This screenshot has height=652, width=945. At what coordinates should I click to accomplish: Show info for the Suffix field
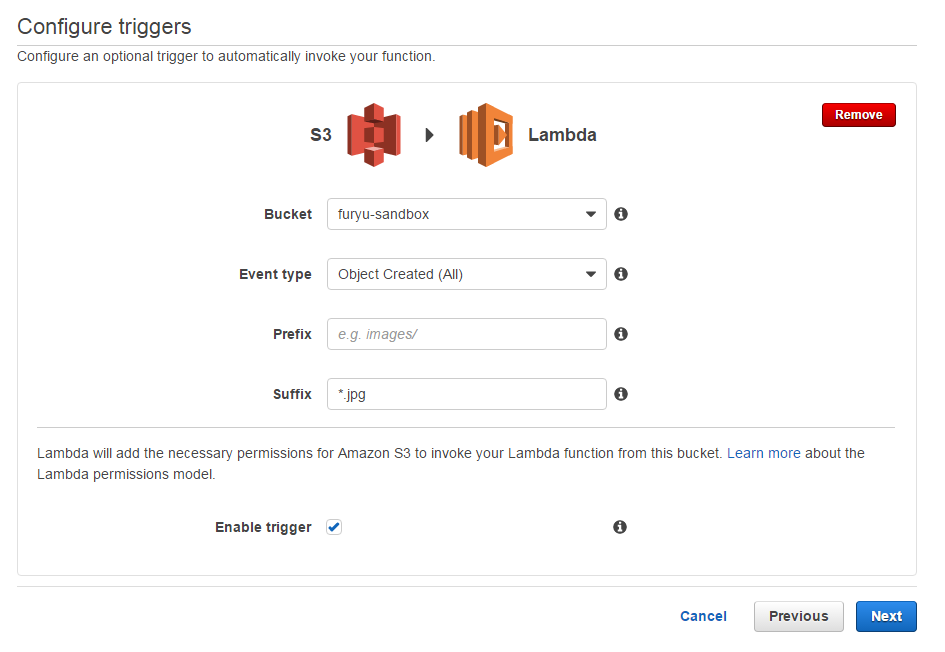point(621,394)
